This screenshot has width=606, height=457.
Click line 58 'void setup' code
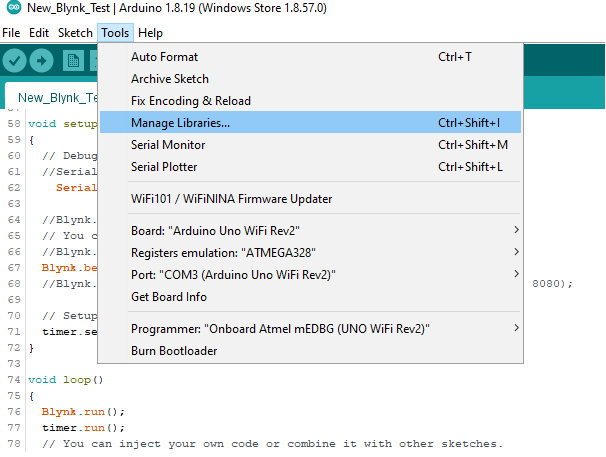63,124
